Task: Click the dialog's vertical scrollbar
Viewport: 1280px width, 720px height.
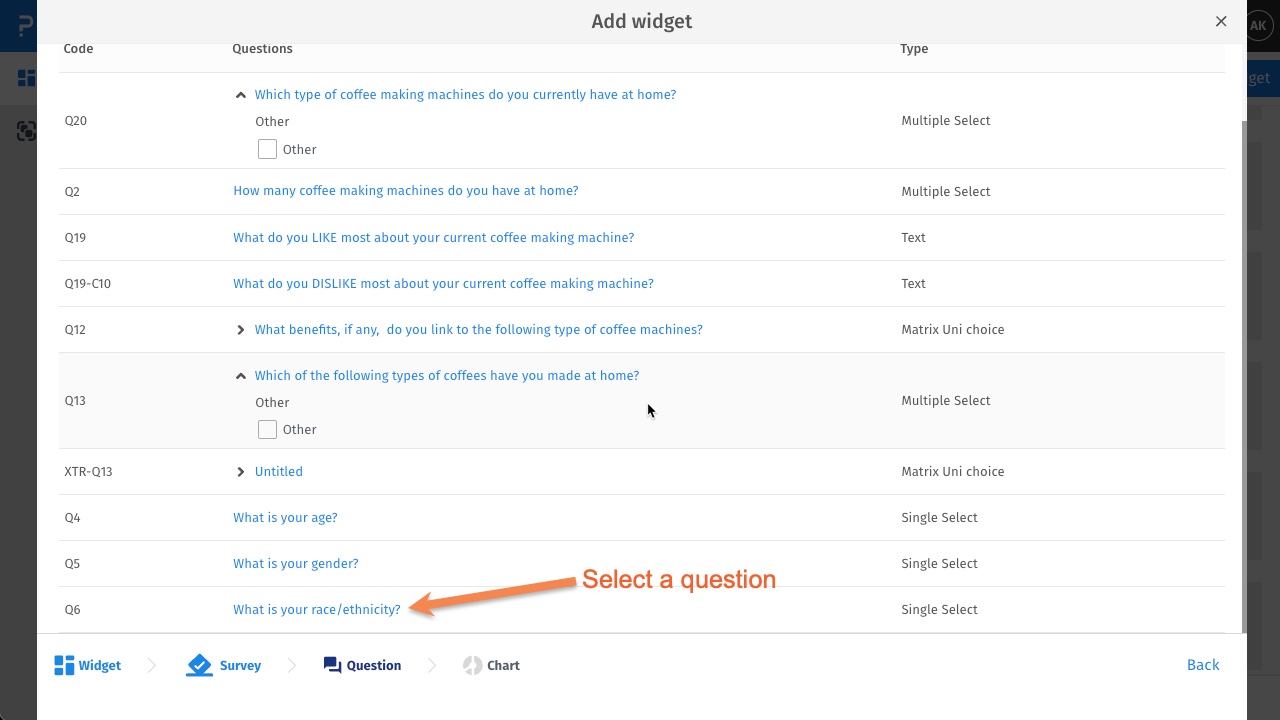Action: click(x=1244, y=370)
